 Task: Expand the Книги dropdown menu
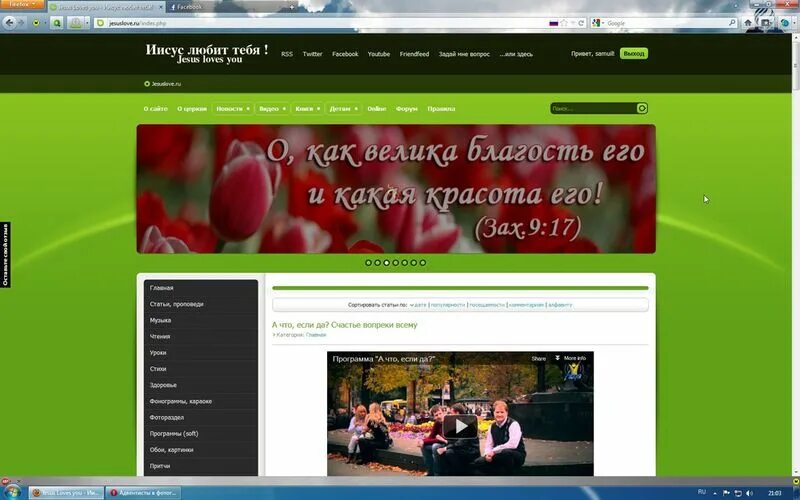coord(308,109)
